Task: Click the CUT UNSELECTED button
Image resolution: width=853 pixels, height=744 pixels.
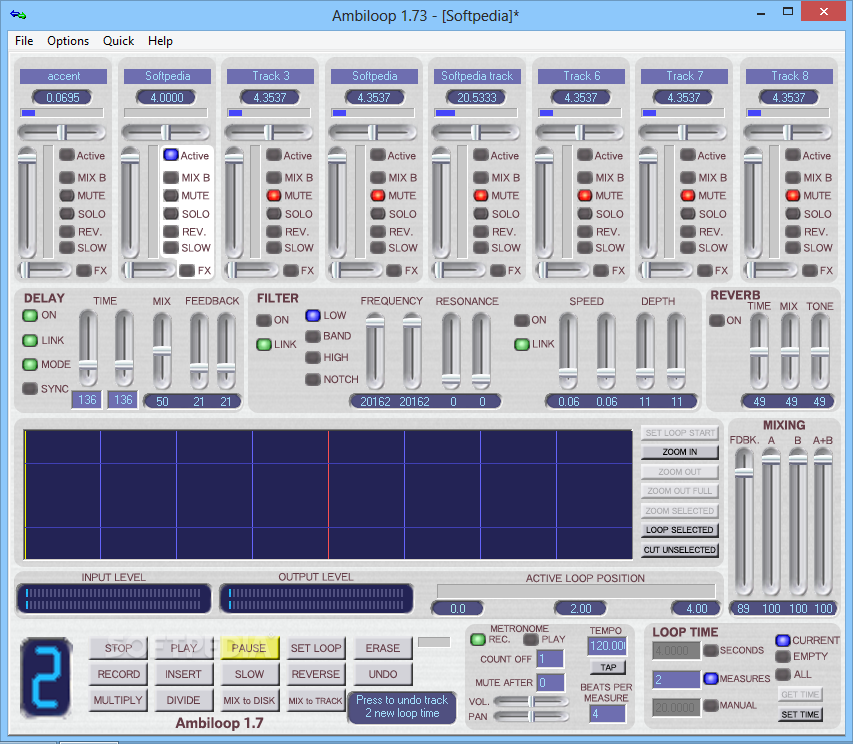Action: point(679,550)
